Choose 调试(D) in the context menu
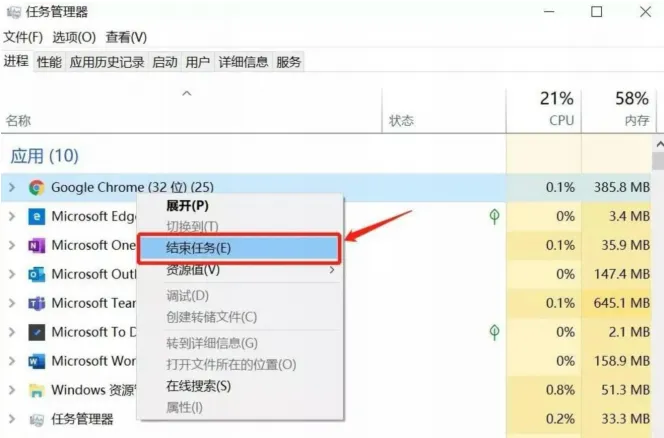Viewport: 664px width, 438px height. [241, 296]
